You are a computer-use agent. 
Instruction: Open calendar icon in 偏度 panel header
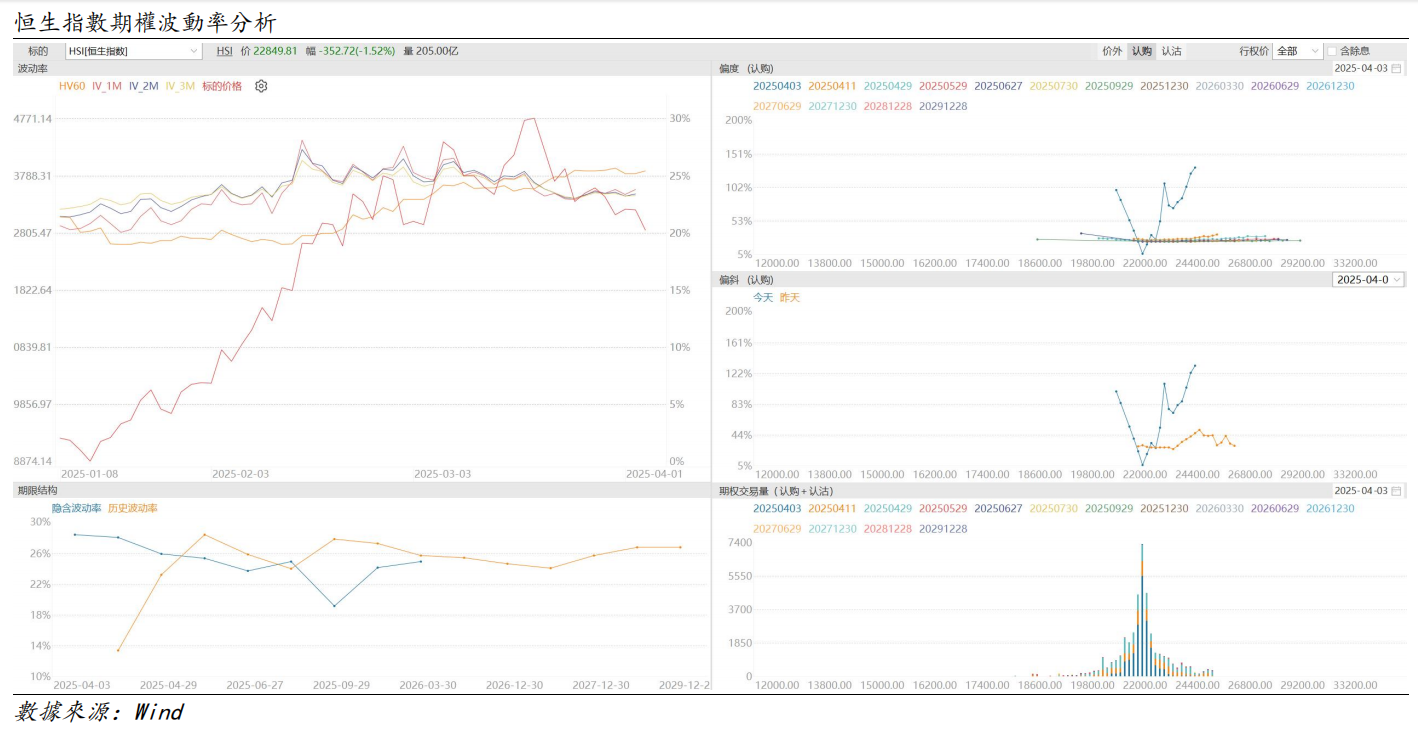point(1397,68)
